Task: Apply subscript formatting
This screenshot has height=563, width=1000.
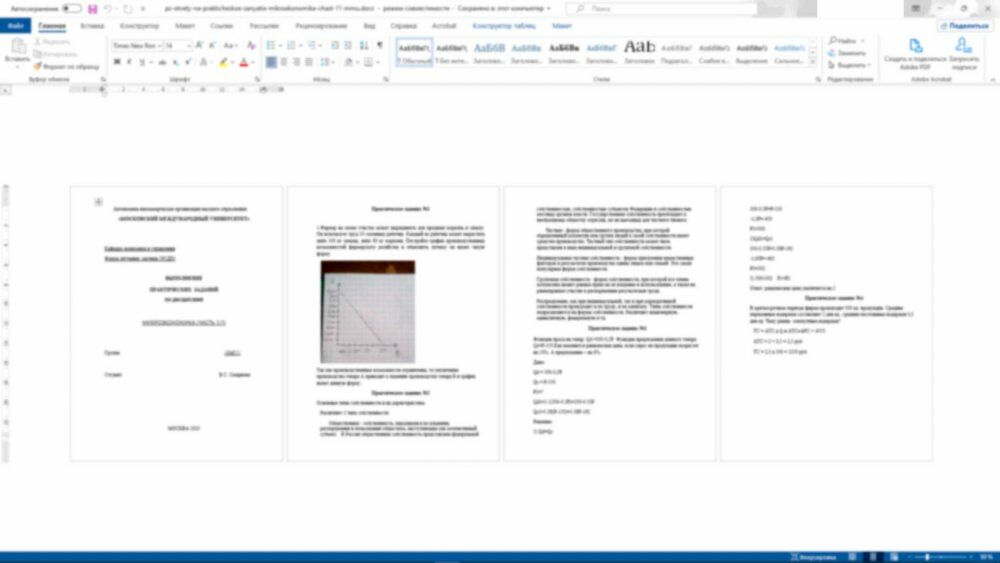Action: pos(175,62)
